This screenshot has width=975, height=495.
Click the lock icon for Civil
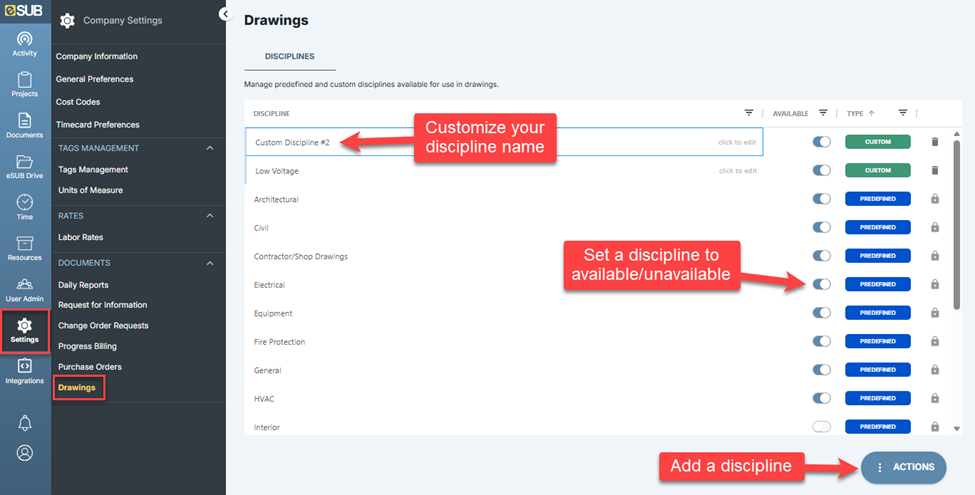[x=935, y=228]
